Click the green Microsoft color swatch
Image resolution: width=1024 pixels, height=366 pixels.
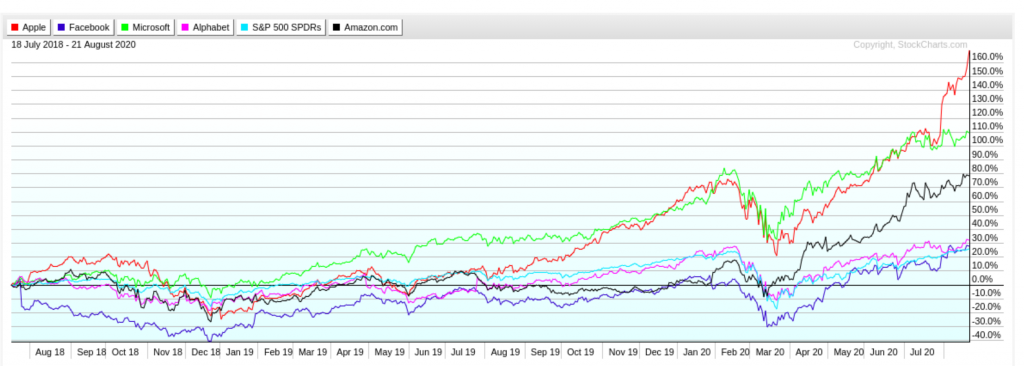pos(124,27)
